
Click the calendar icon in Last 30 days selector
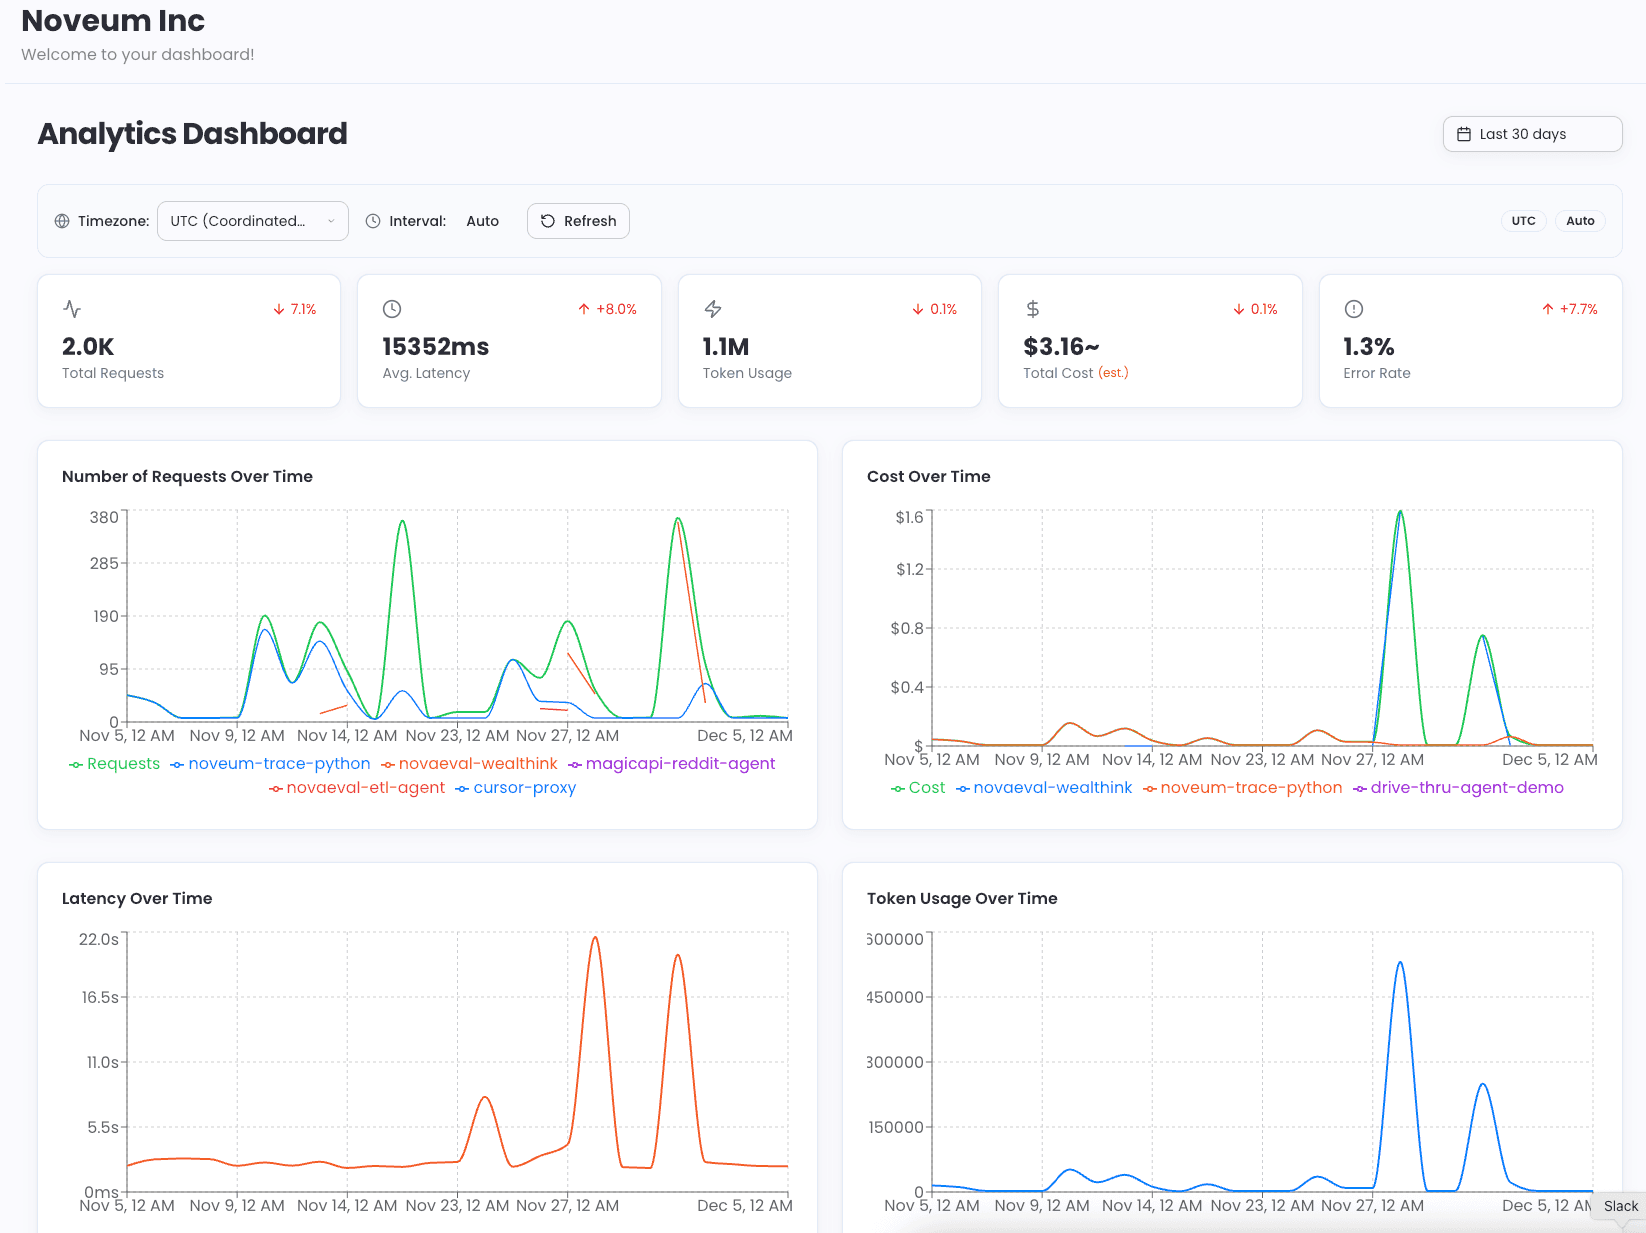point(1465,133)
